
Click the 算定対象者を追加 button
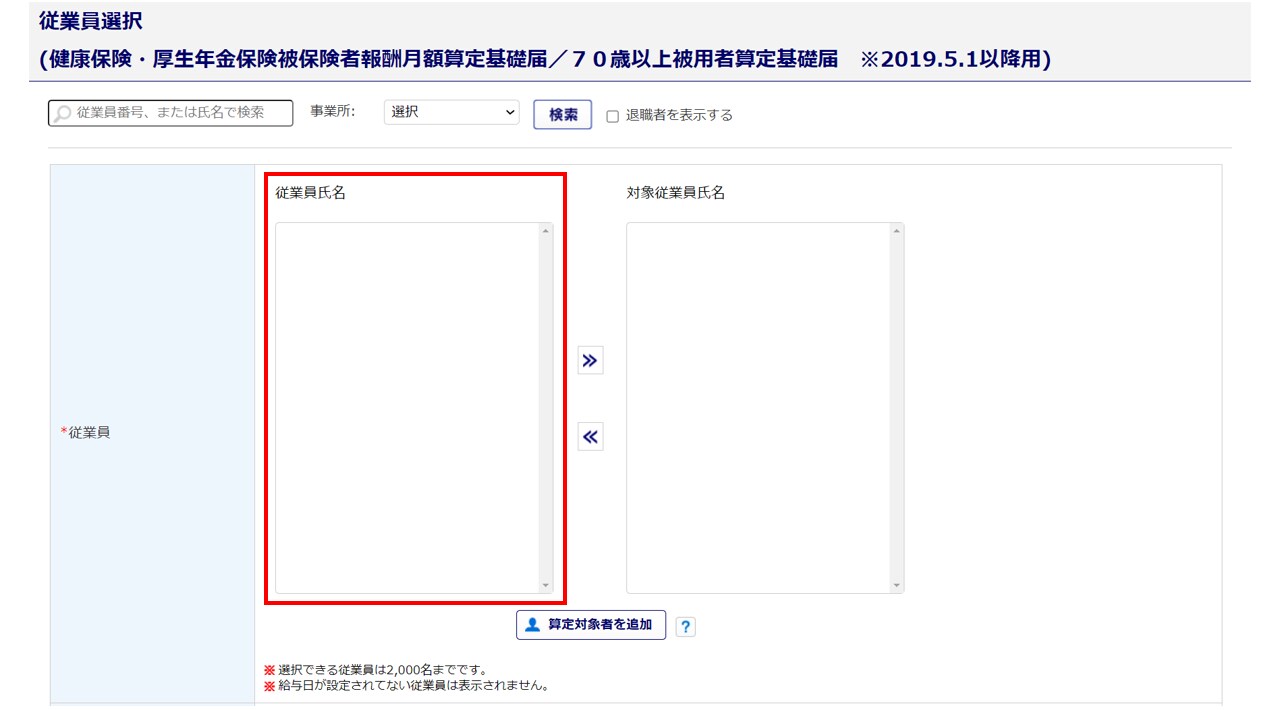[591, 625]
